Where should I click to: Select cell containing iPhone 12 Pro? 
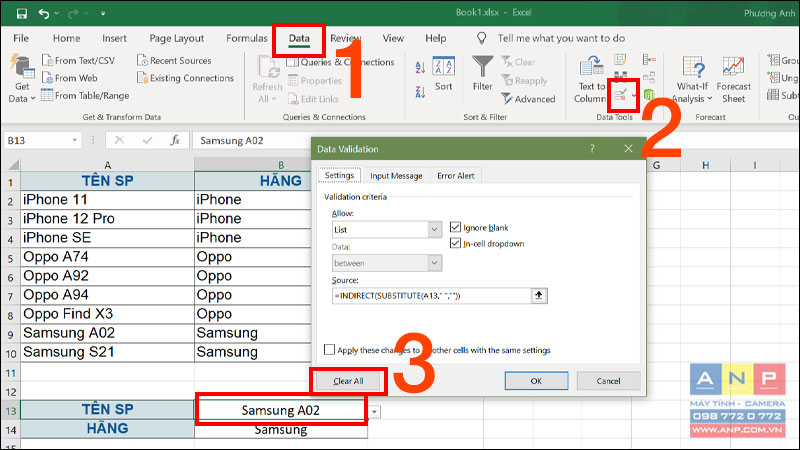(x=107, y=218)
